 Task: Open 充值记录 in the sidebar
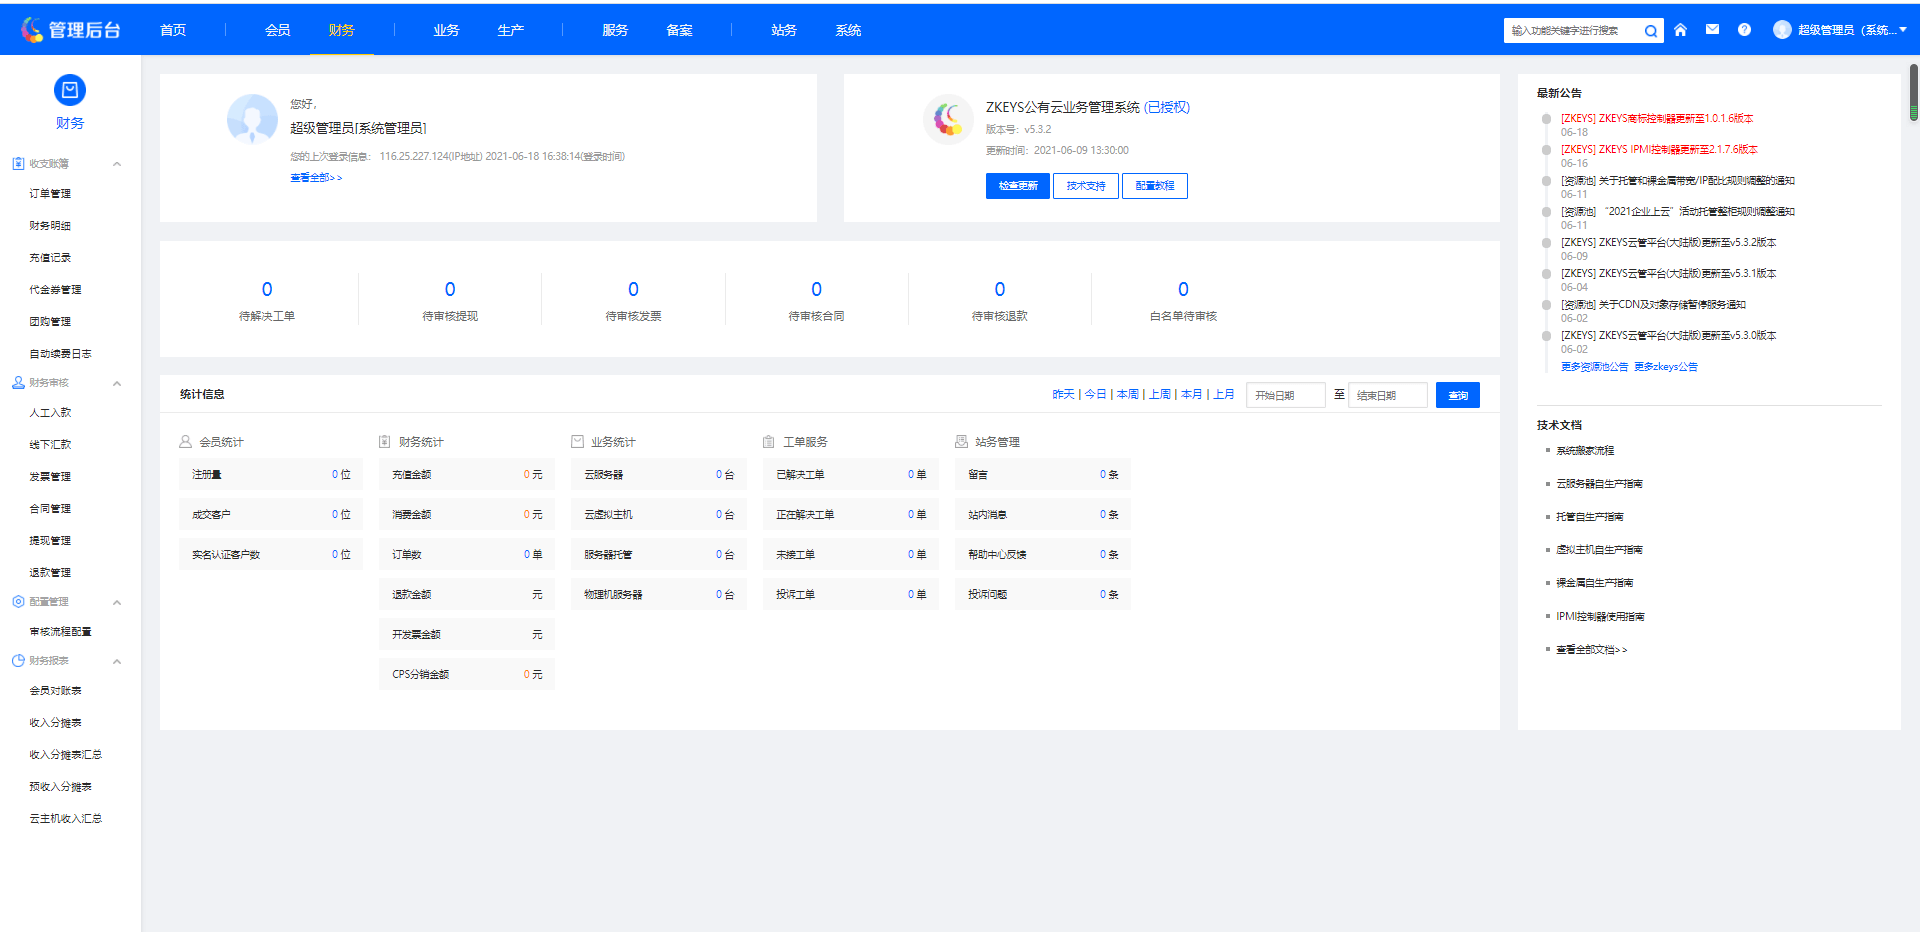[x=50, y=258]
